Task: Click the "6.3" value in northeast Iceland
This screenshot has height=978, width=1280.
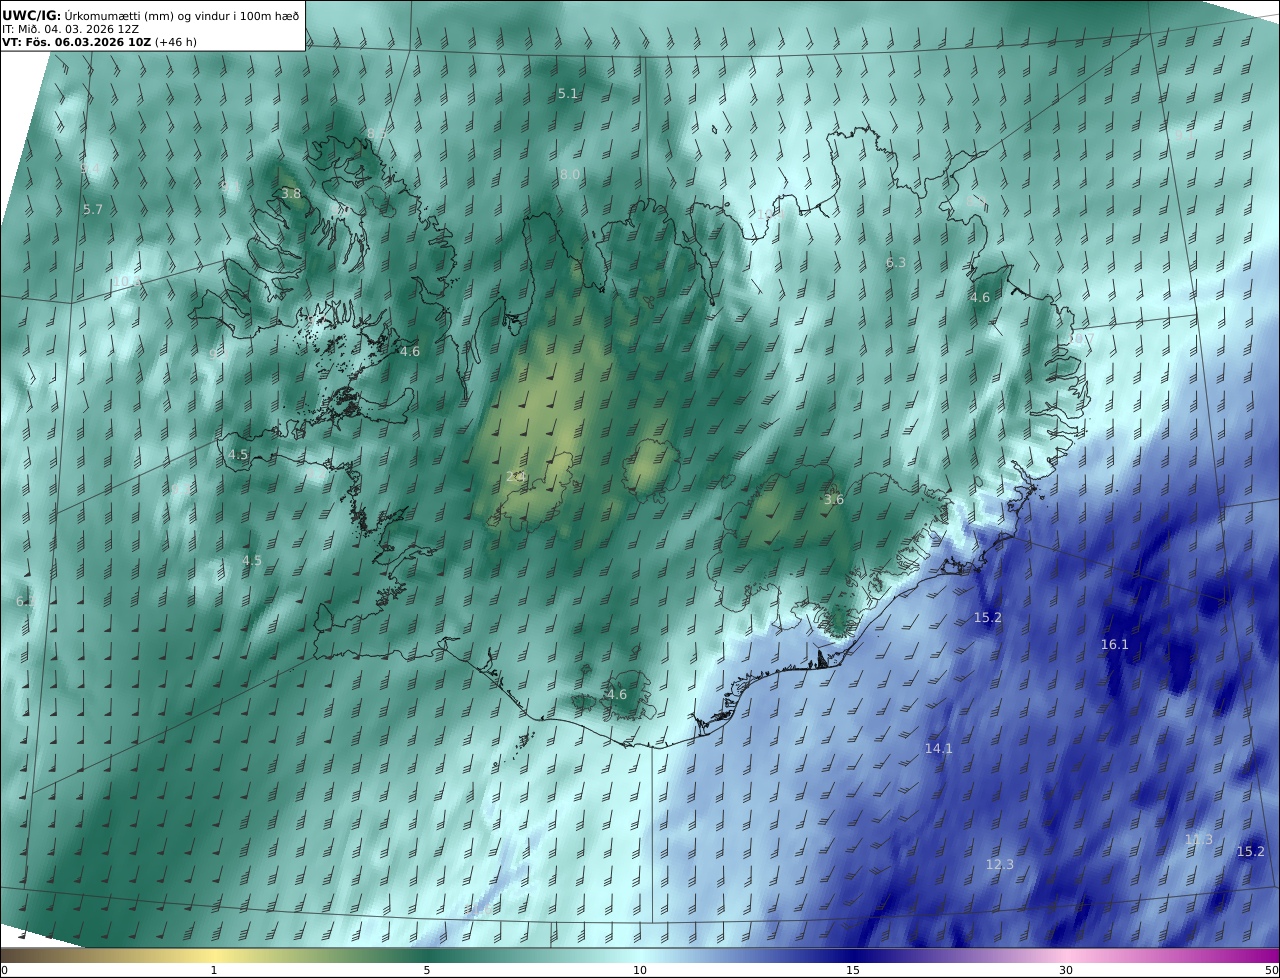Action: pos(896,262)
